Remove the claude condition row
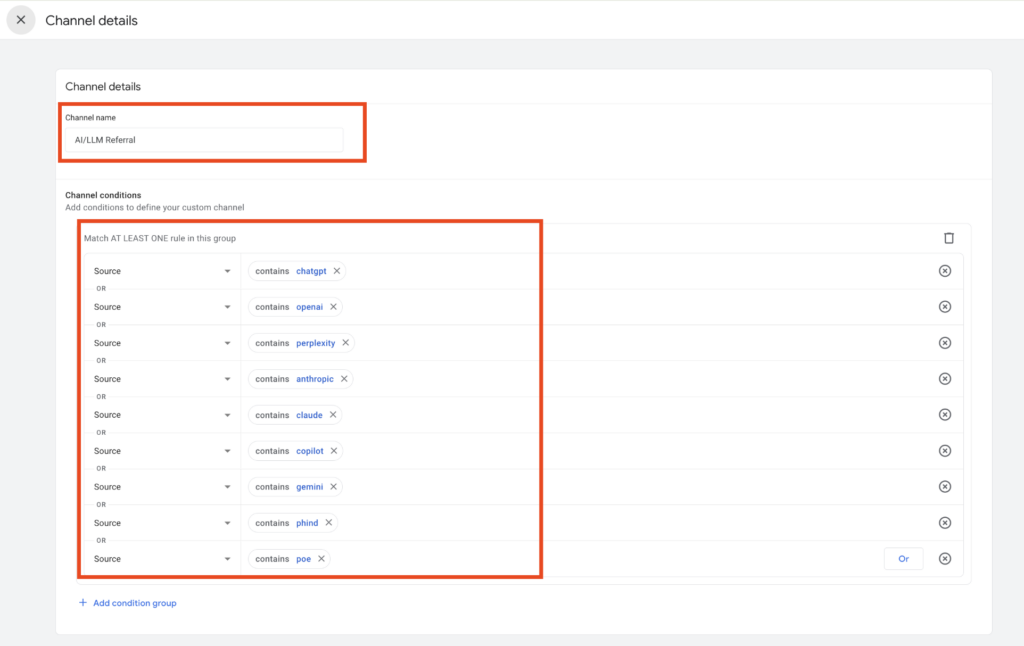Viewport: 1024px width, 646px height. [x=944, y=415]
